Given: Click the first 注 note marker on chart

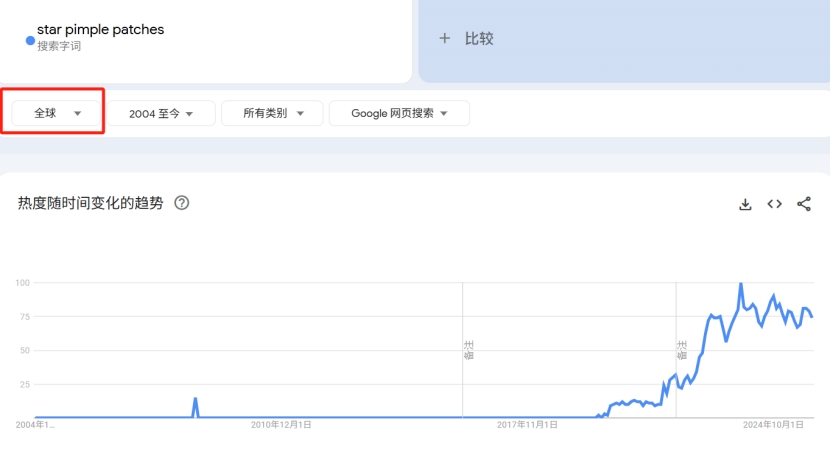Looking at the screenshot, I should point(468,349).
